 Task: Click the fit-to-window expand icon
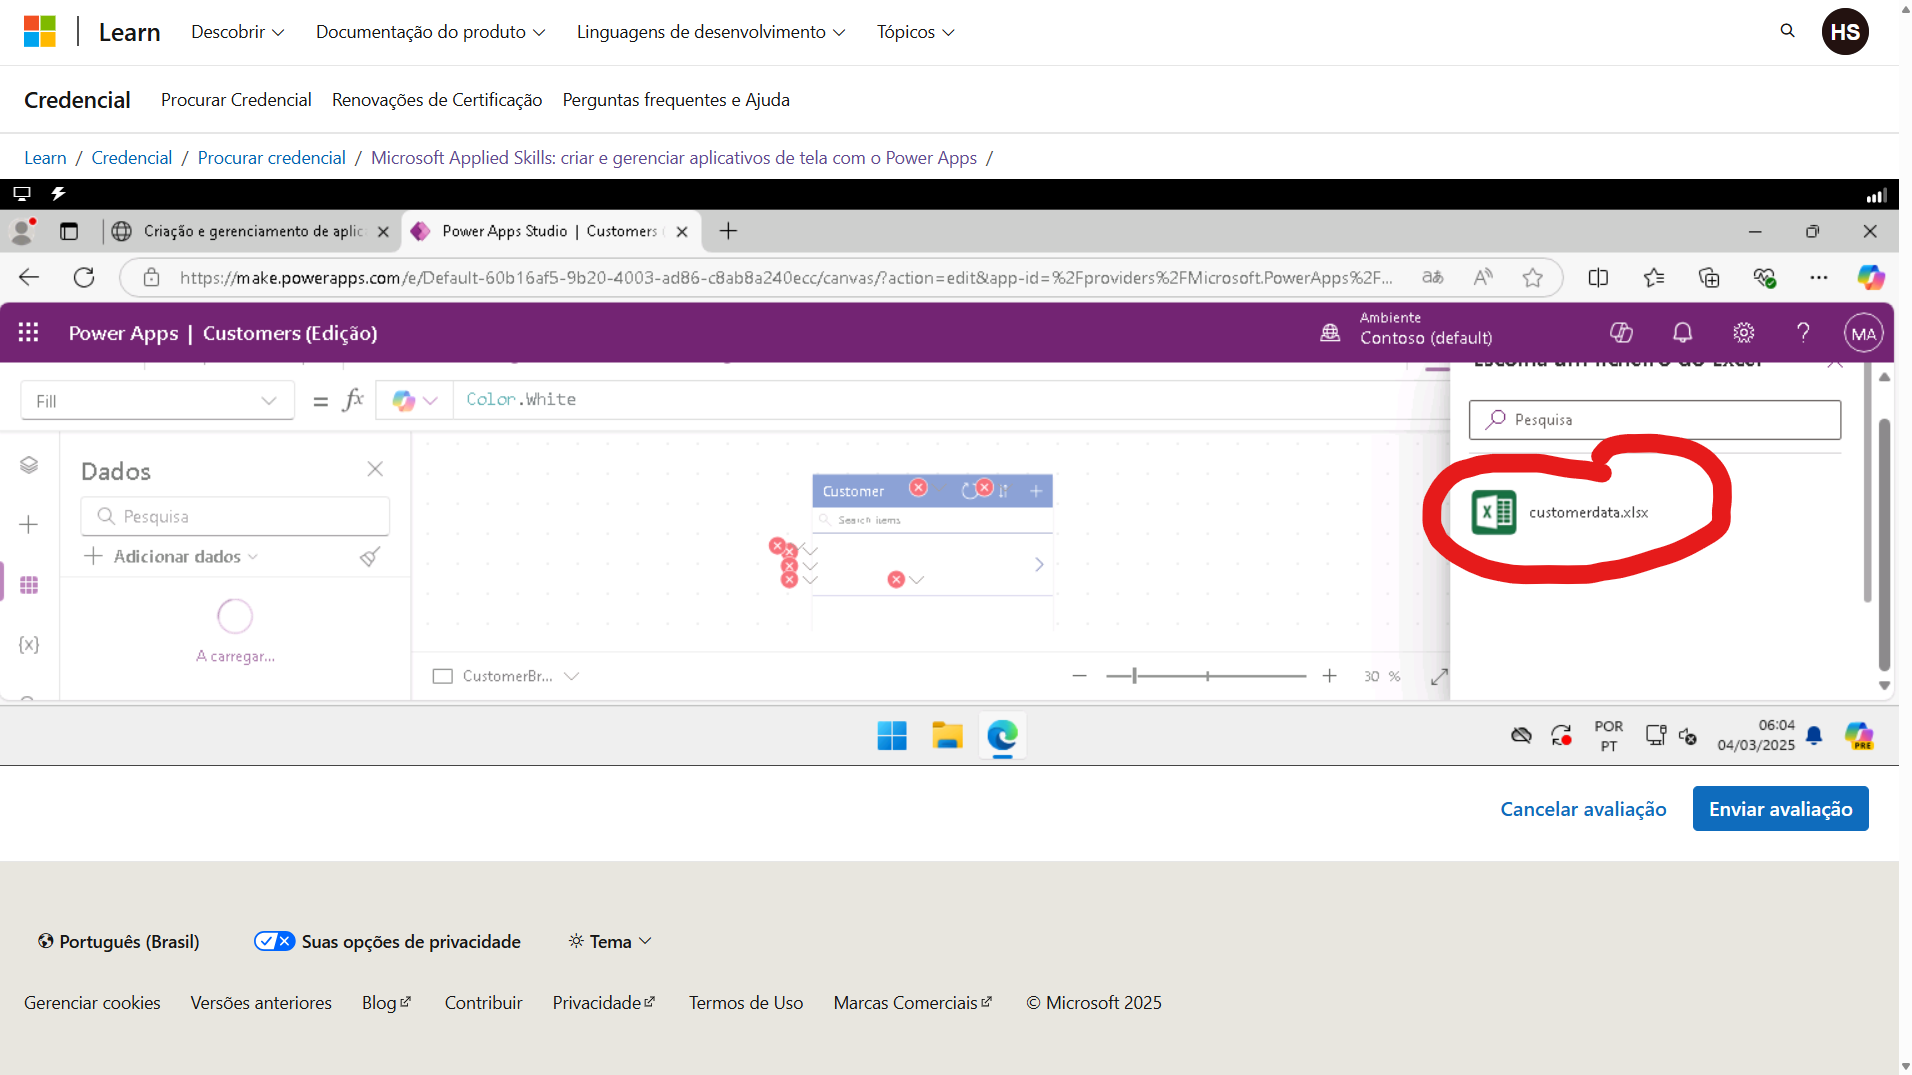click(1439, 677)
